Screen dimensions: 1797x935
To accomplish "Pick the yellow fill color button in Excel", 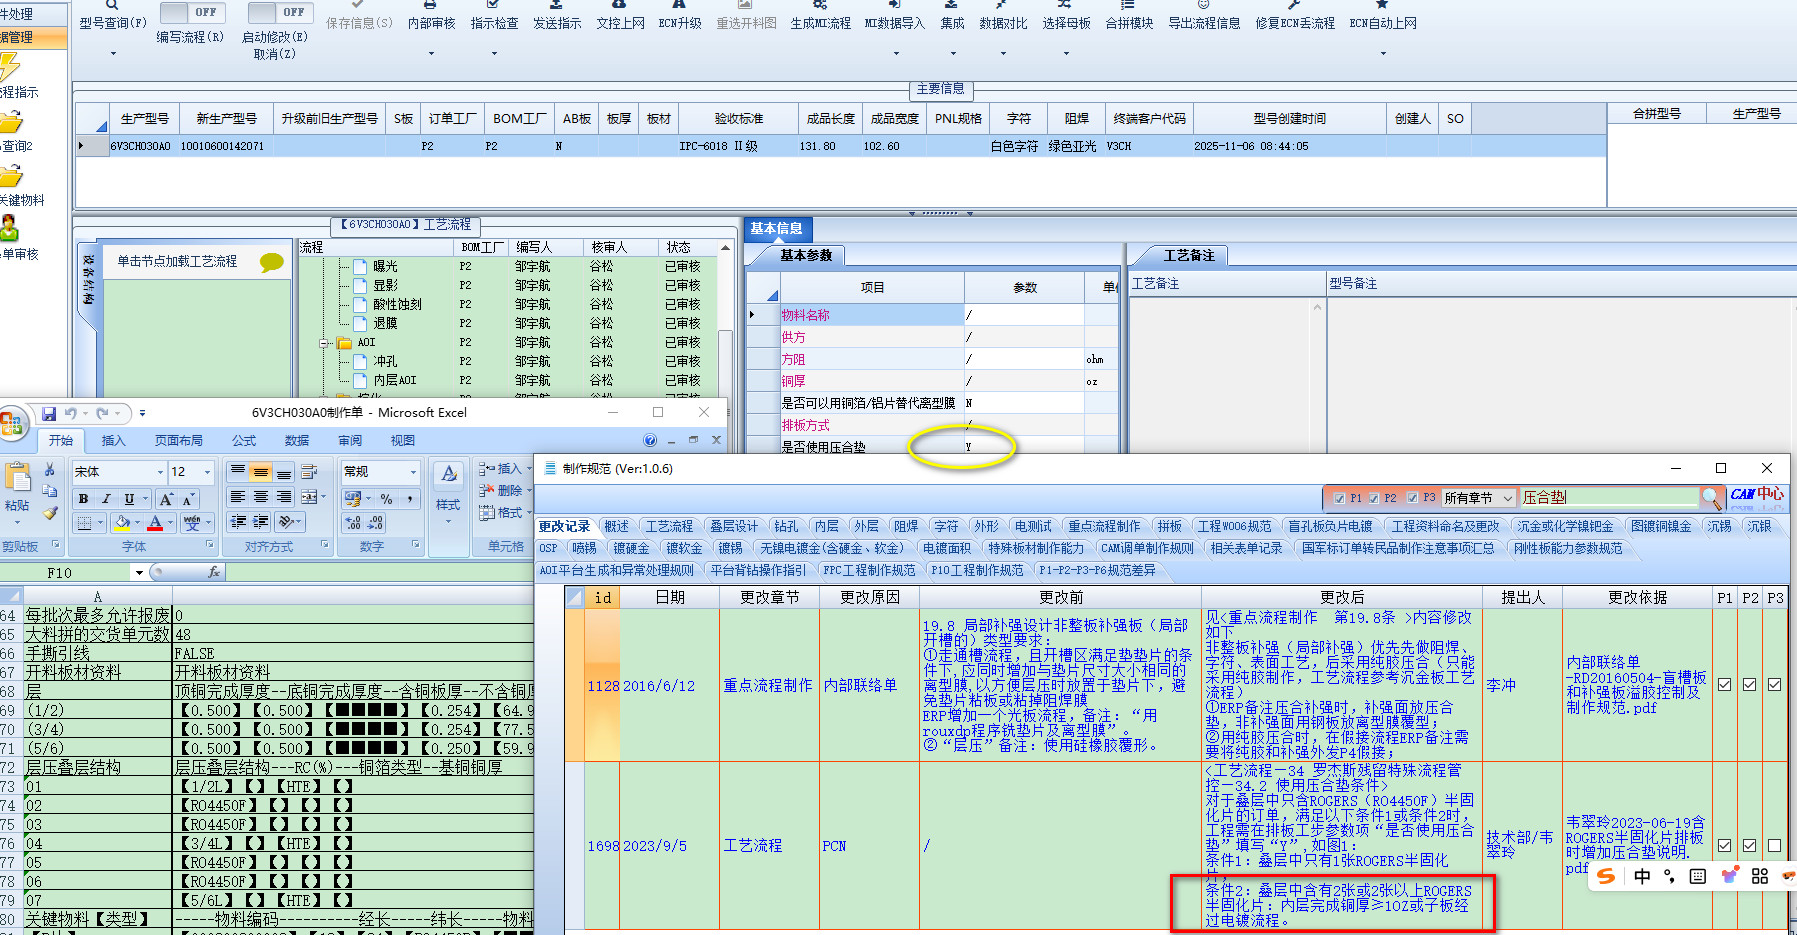I will [x=121, y=522].
